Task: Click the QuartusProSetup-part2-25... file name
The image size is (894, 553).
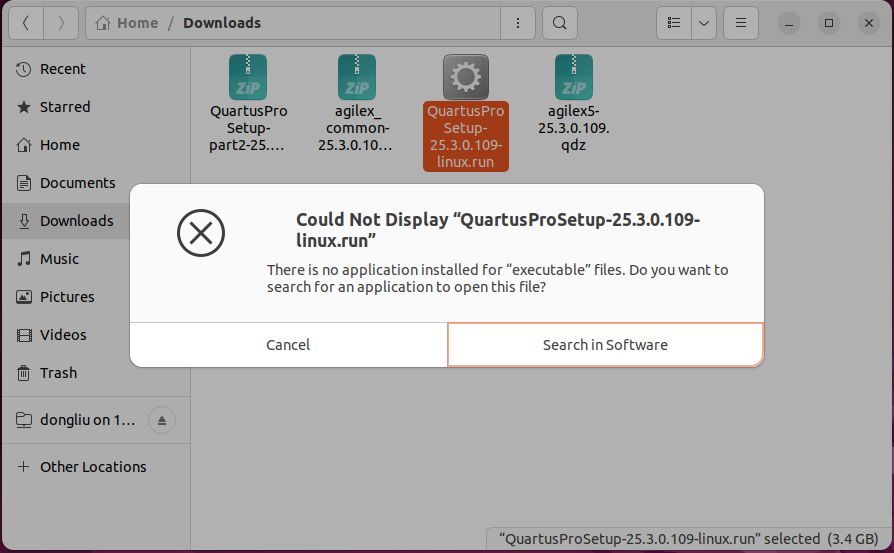Action: pyautogui.click(x=248, y=128)
